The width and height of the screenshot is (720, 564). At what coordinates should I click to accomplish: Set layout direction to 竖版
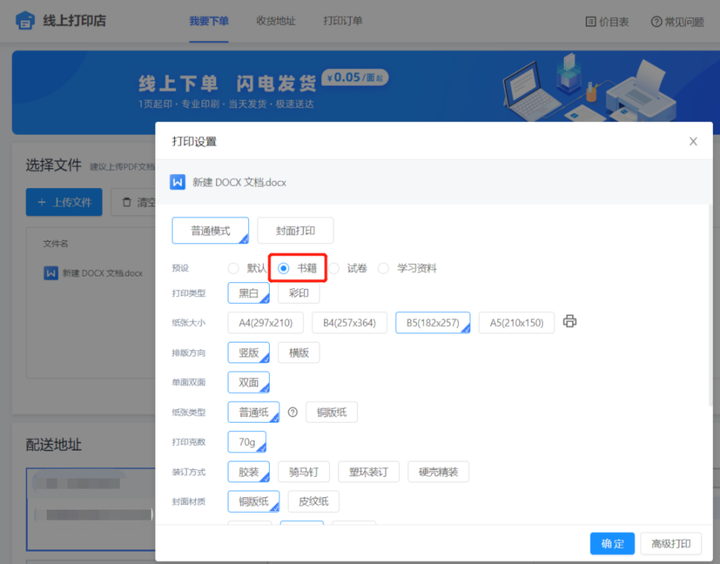pyautogui.click(x=248, y=353)
